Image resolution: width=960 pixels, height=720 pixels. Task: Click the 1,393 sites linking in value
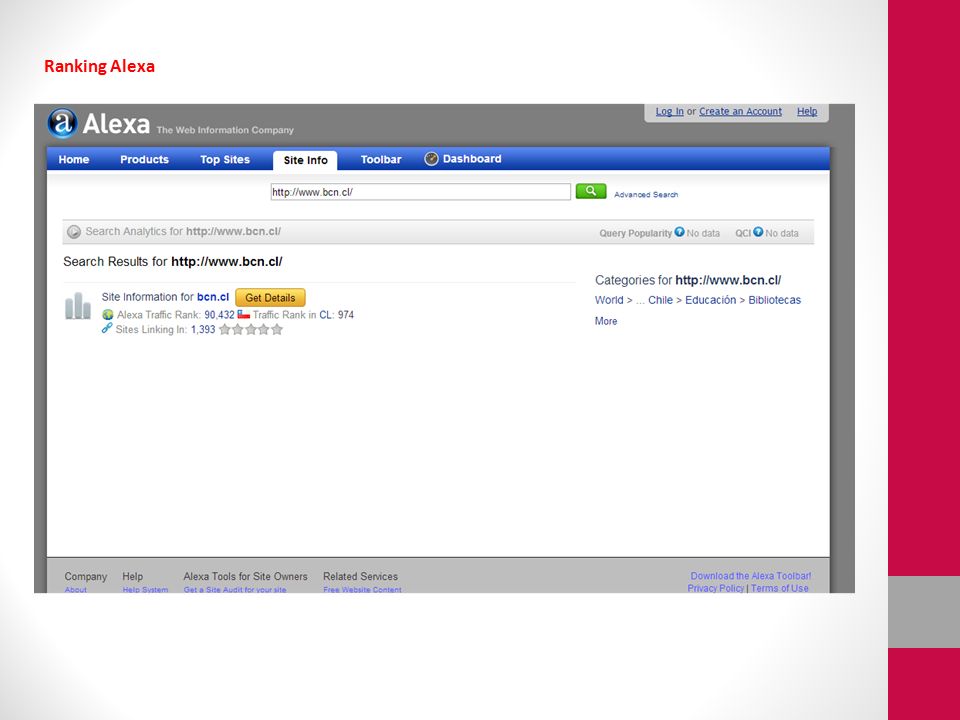[x=203, y=329]
